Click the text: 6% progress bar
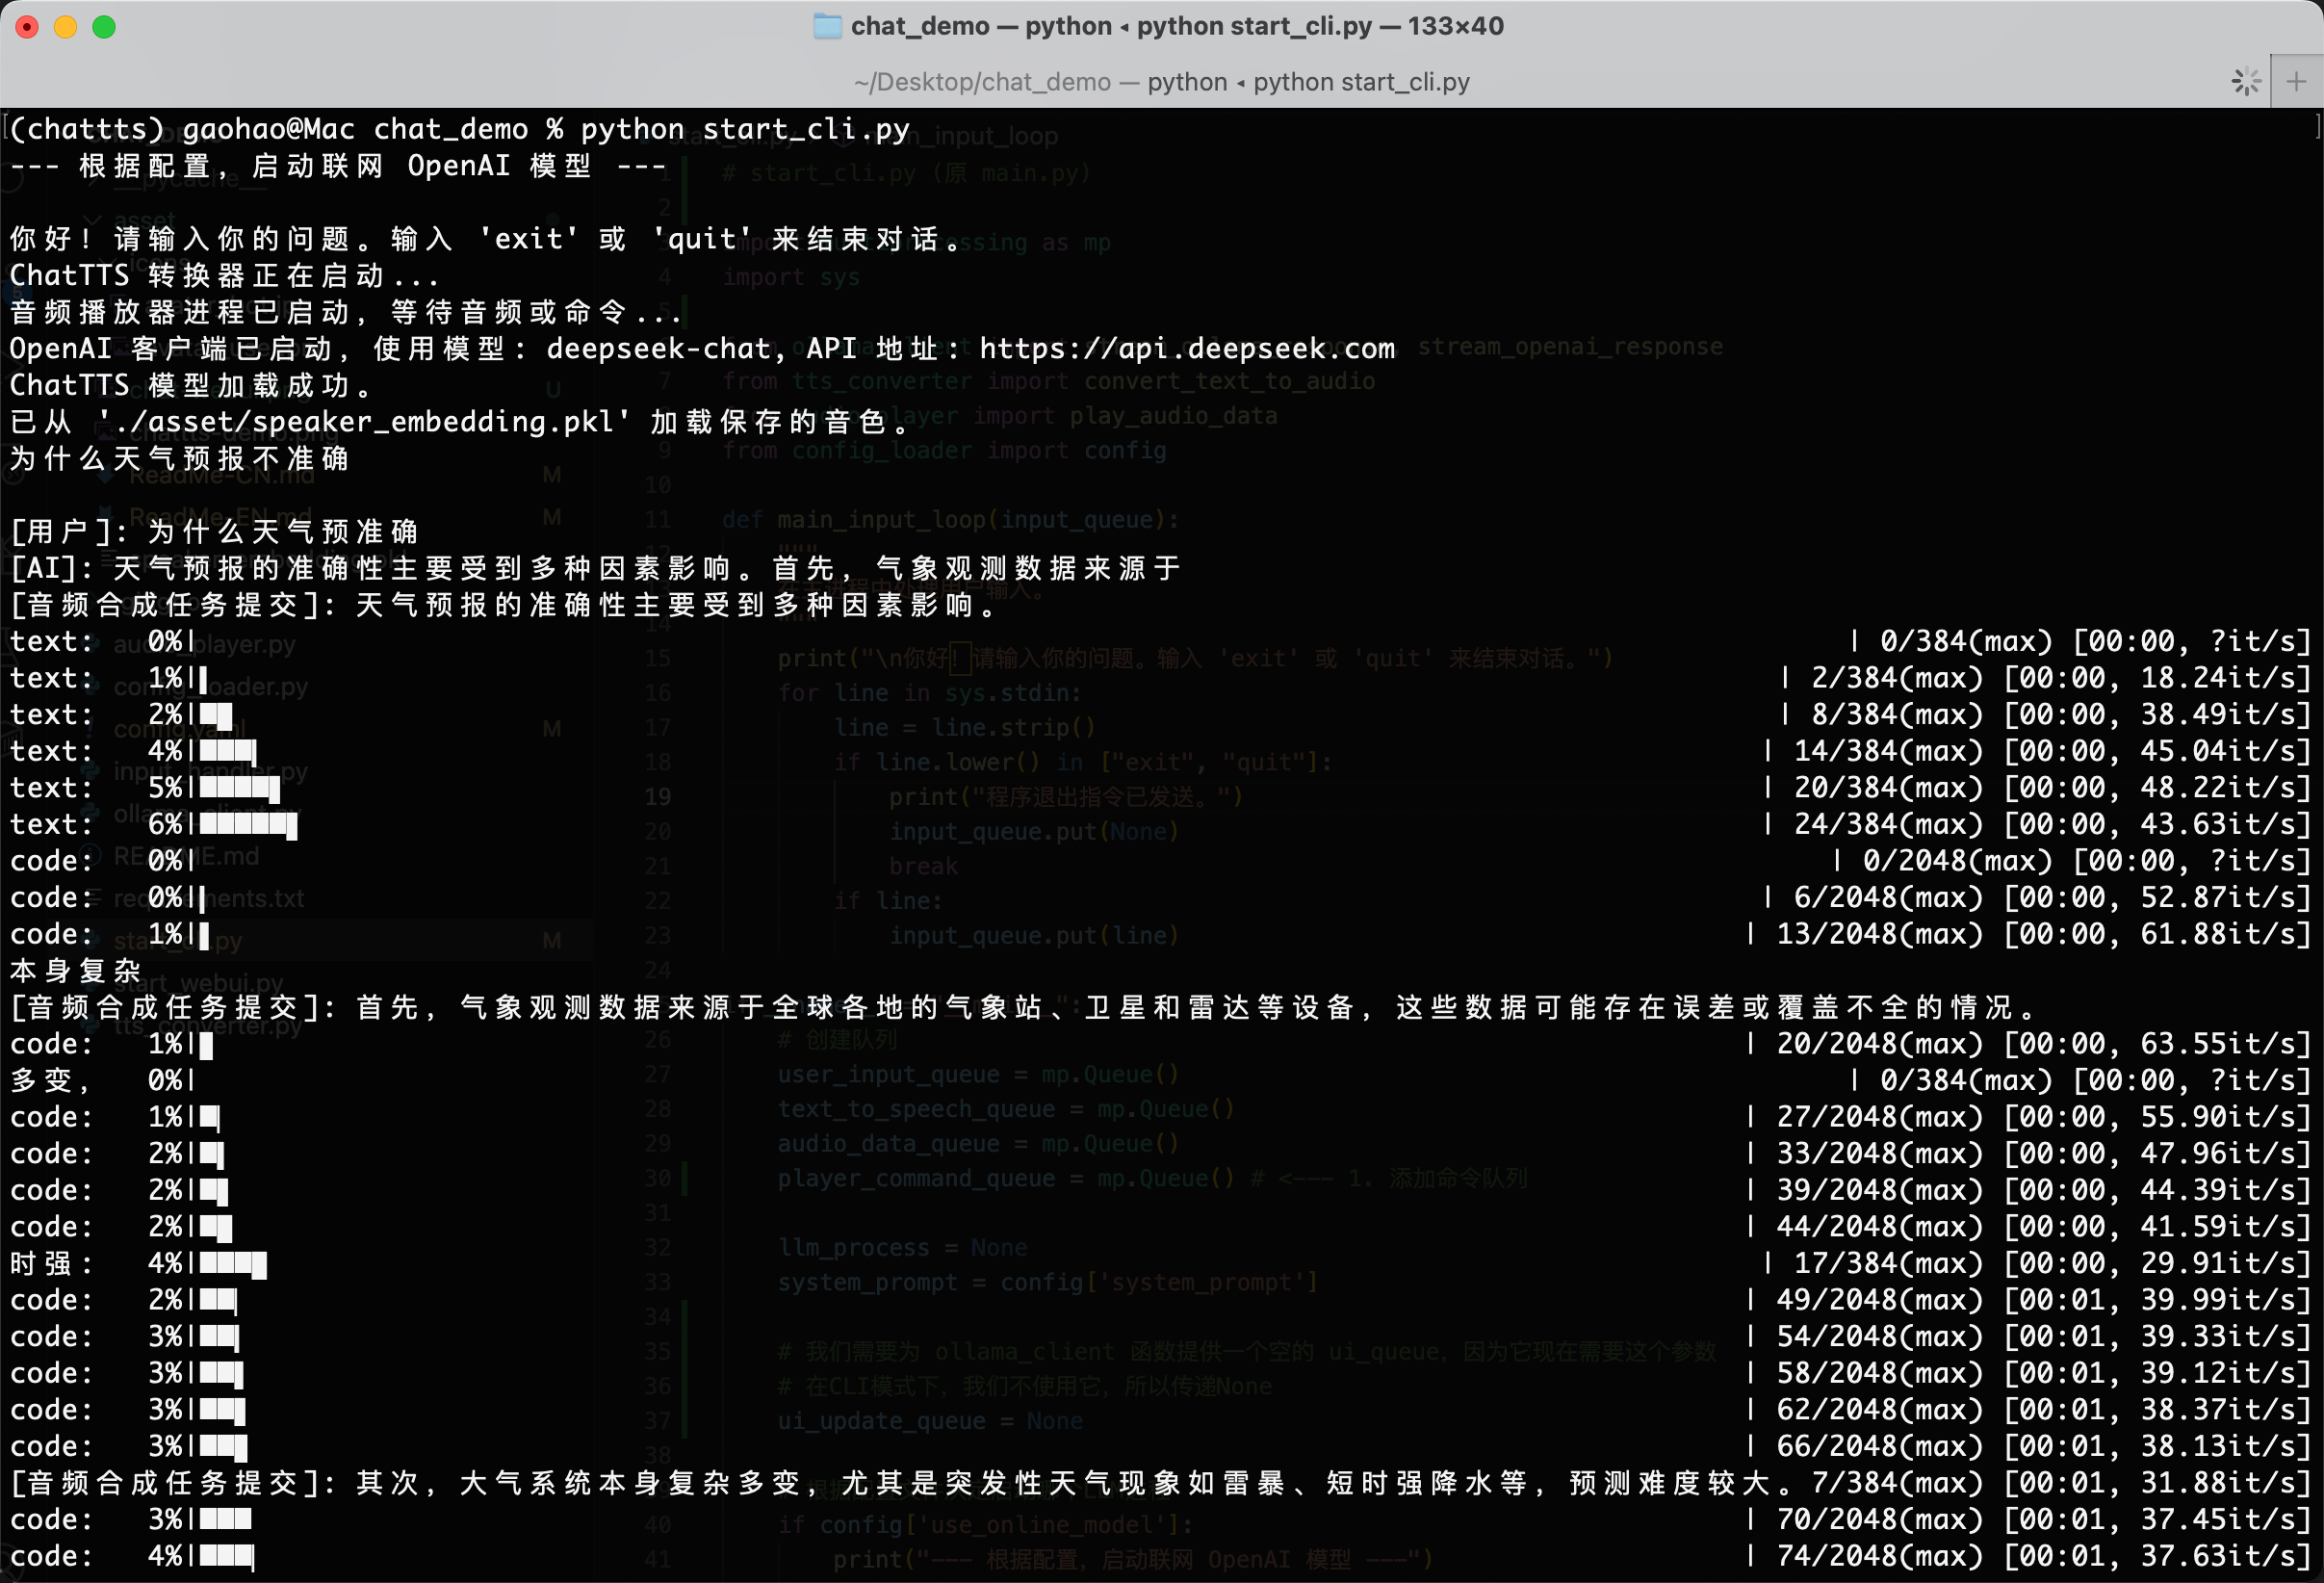Image resolution: width=2324 pixels, height=1583 pixels. pyautogui.click(x=247, y=825)
